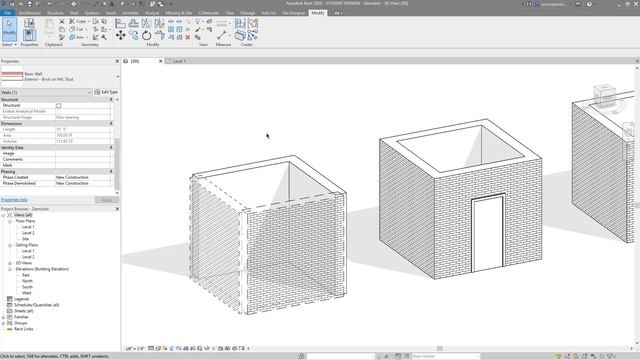Switch to the Manage ribbon tab
The image size is (640, 360).
247,13
